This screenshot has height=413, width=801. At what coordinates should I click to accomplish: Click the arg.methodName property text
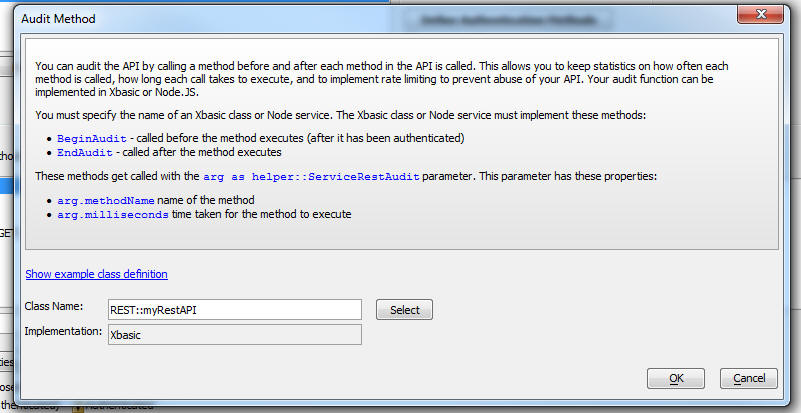tap(106, 200)
